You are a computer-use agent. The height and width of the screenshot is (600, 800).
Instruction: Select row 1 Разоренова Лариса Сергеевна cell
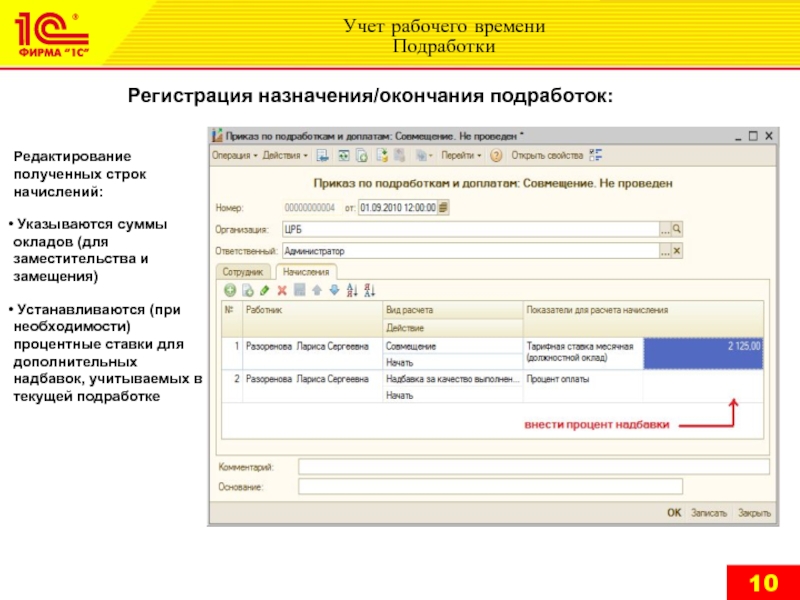pyautogui.click(x=312, y=353)
